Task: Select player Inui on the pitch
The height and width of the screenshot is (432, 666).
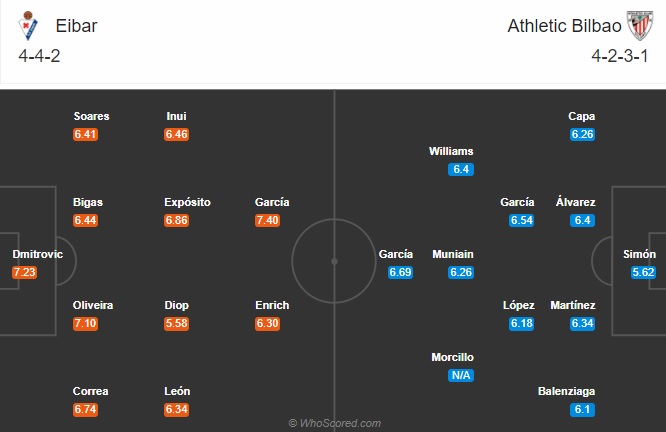Action: pyautogui.click(x=176, y=116)
